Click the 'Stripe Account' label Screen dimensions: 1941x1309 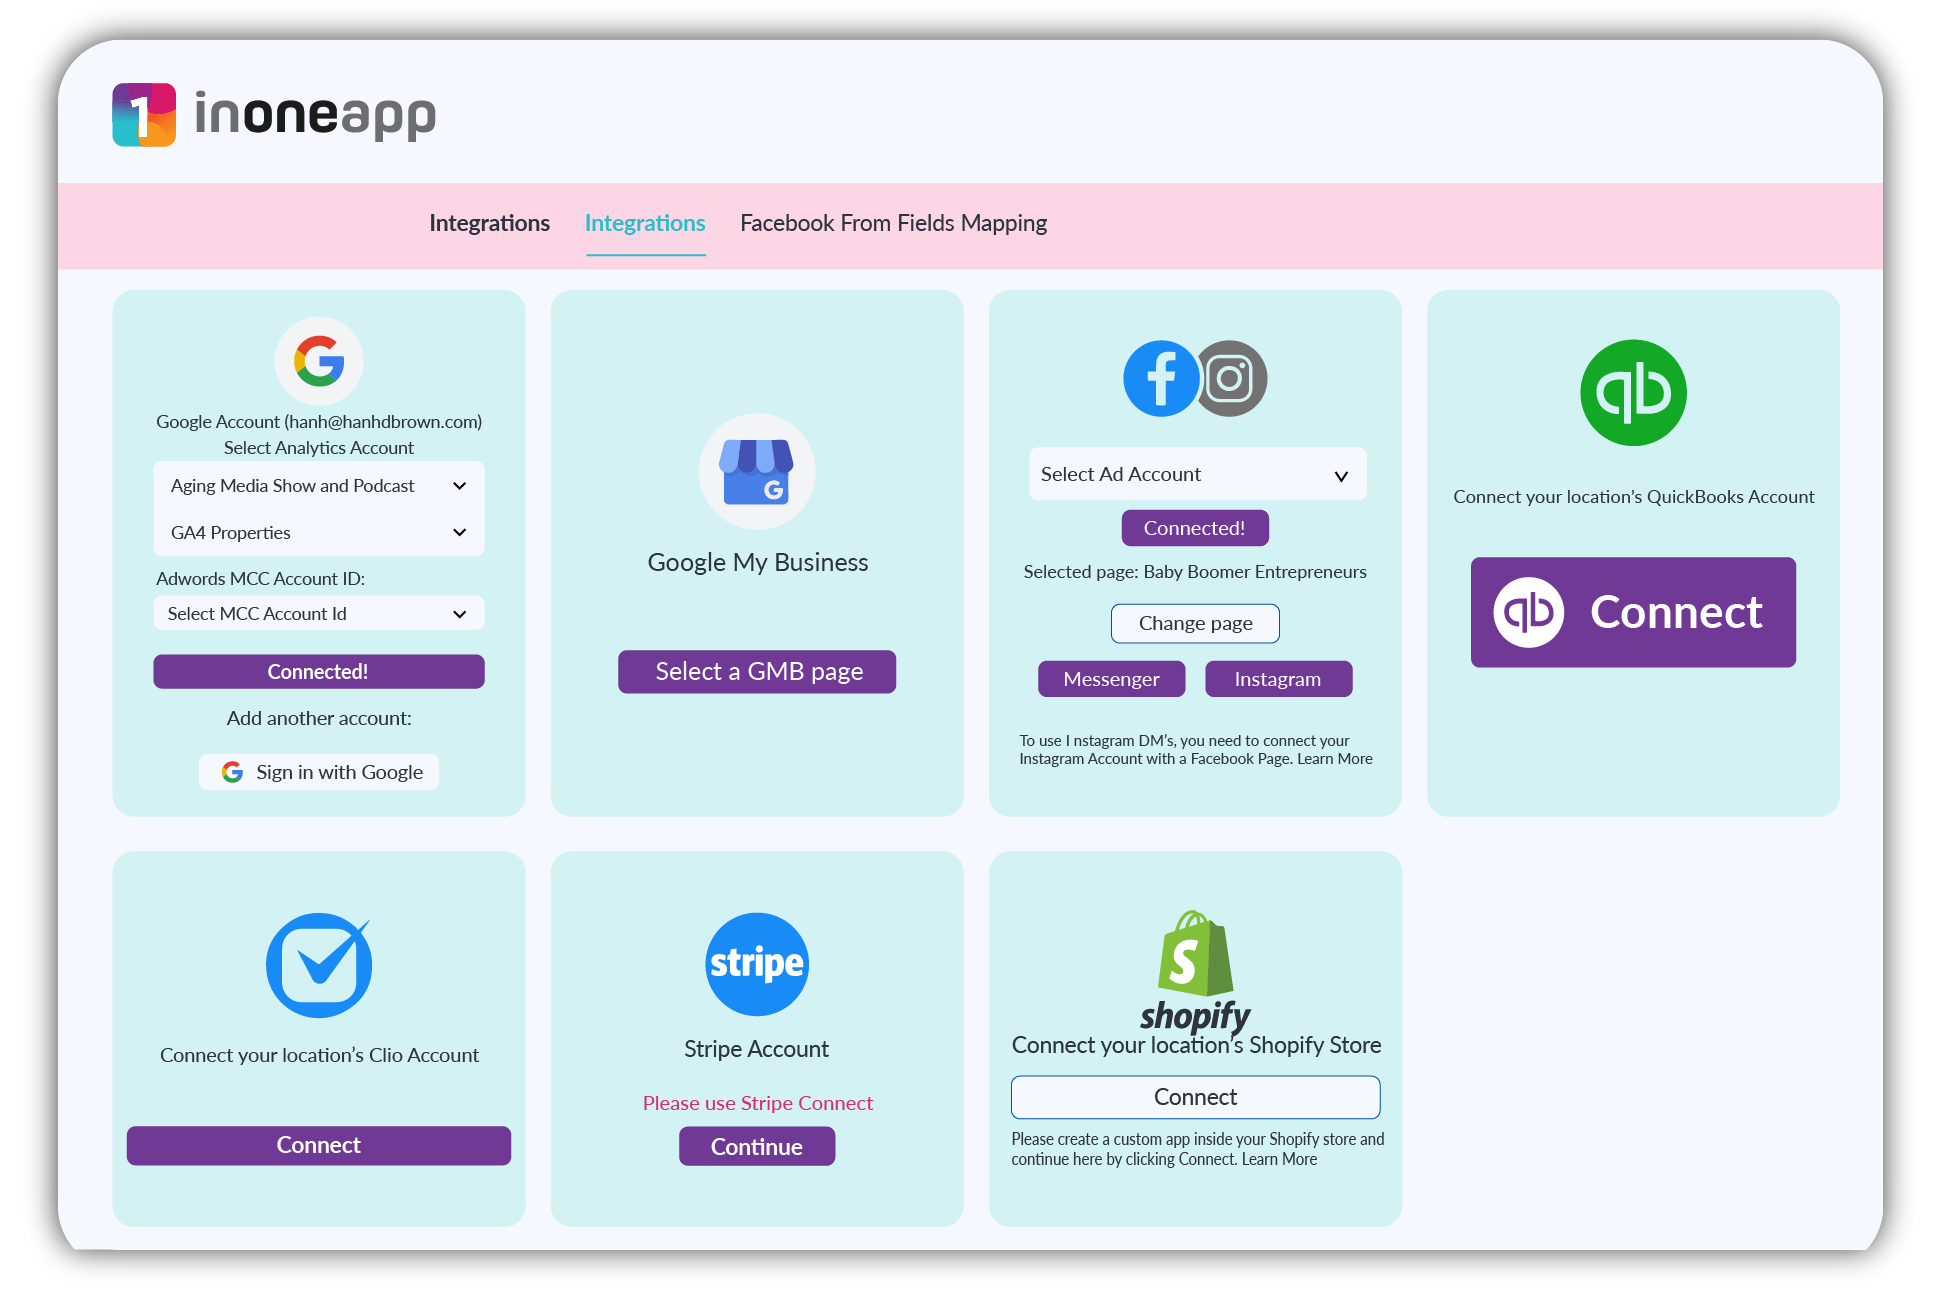point(757,1049)
